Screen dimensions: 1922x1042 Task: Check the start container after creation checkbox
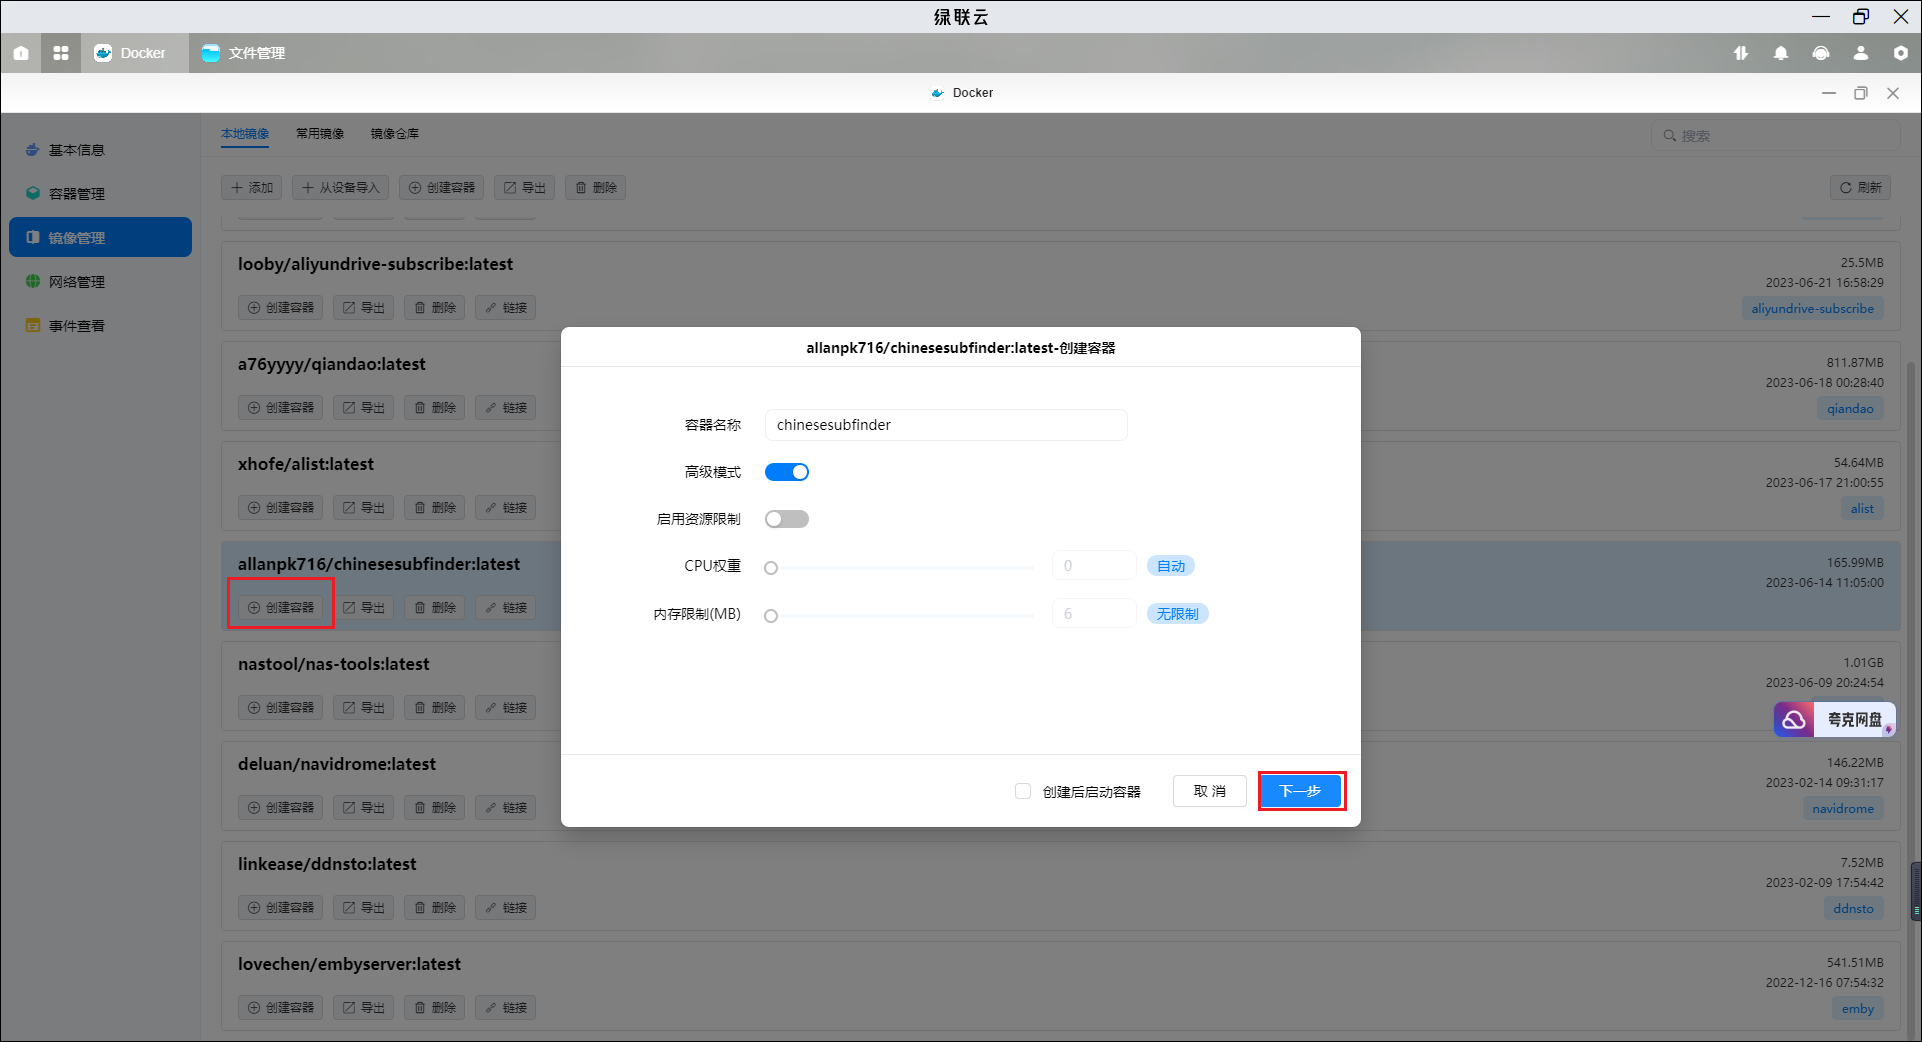(x=1023, y=791)
